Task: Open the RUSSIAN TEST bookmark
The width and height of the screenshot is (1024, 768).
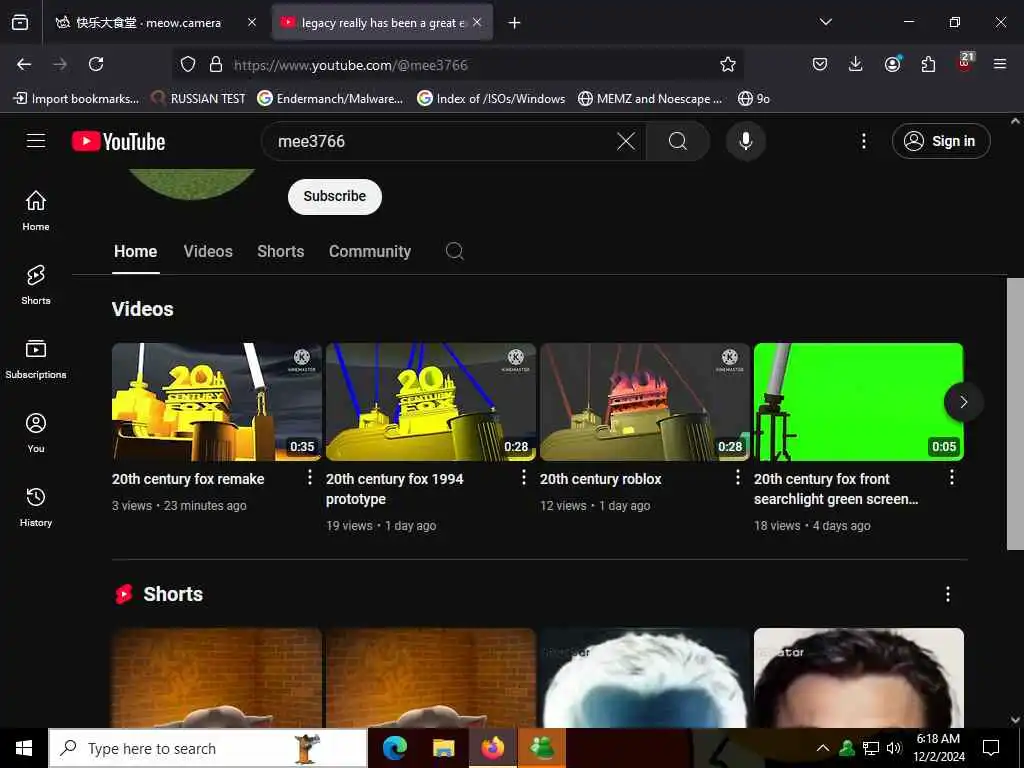Action: [x=198, y=99]
